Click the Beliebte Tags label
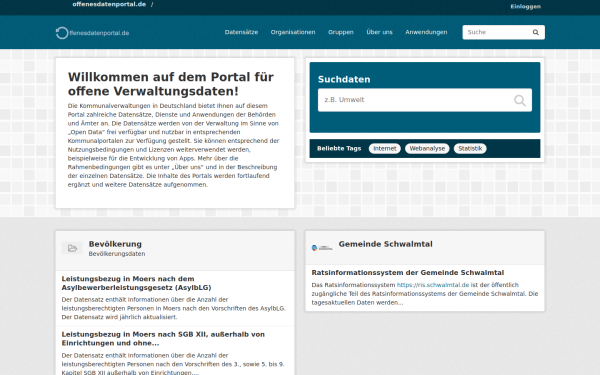The height and width of the screenshot is (375, 600). (339, 148)
